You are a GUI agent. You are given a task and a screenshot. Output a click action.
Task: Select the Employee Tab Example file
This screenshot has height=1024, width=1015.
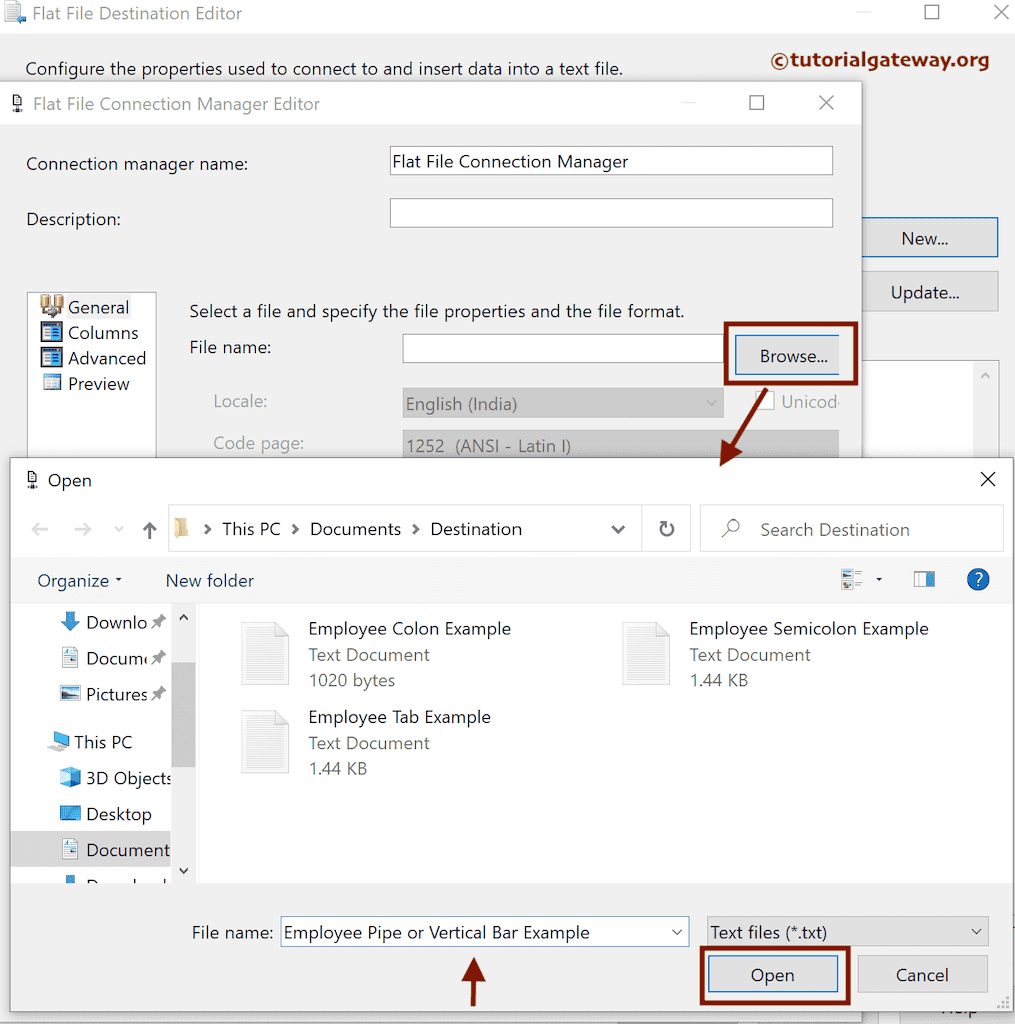[x=400, y=717]
